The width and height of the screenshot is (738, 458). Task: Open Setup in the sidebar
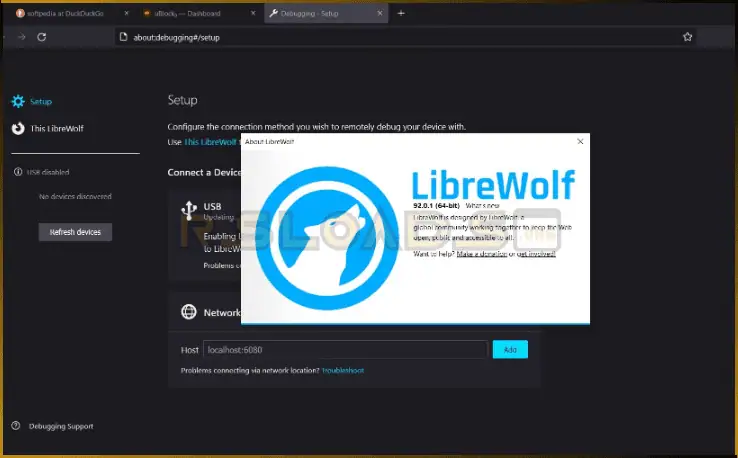41,101
